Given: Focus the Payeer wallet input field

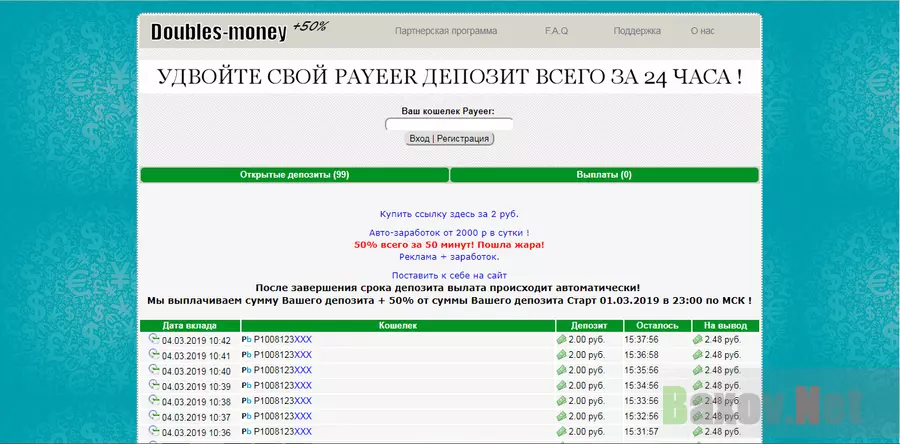Looking at the screenshot, I should 449,124.
